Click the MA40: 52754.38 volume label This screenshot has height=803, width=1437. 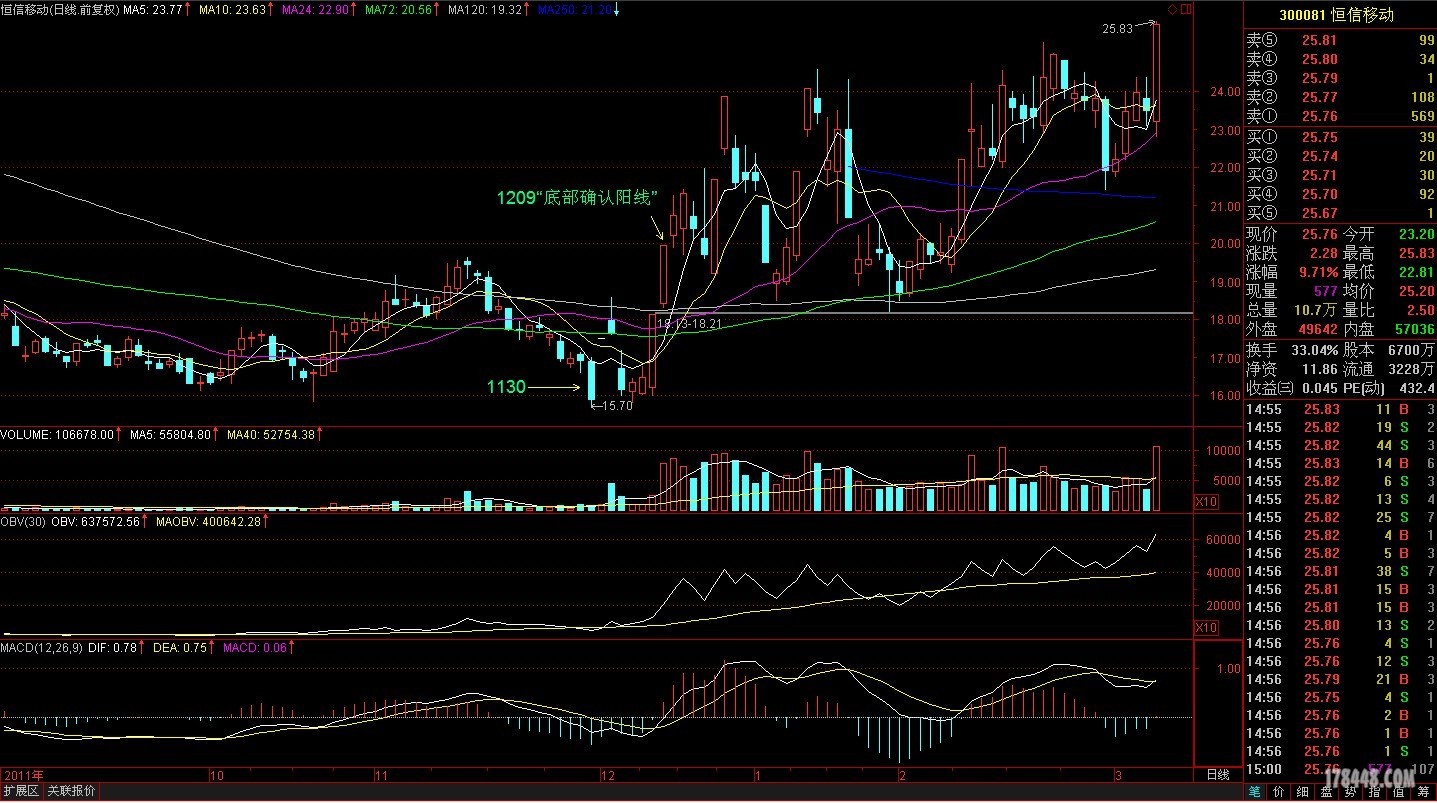[x=270, y=435]
